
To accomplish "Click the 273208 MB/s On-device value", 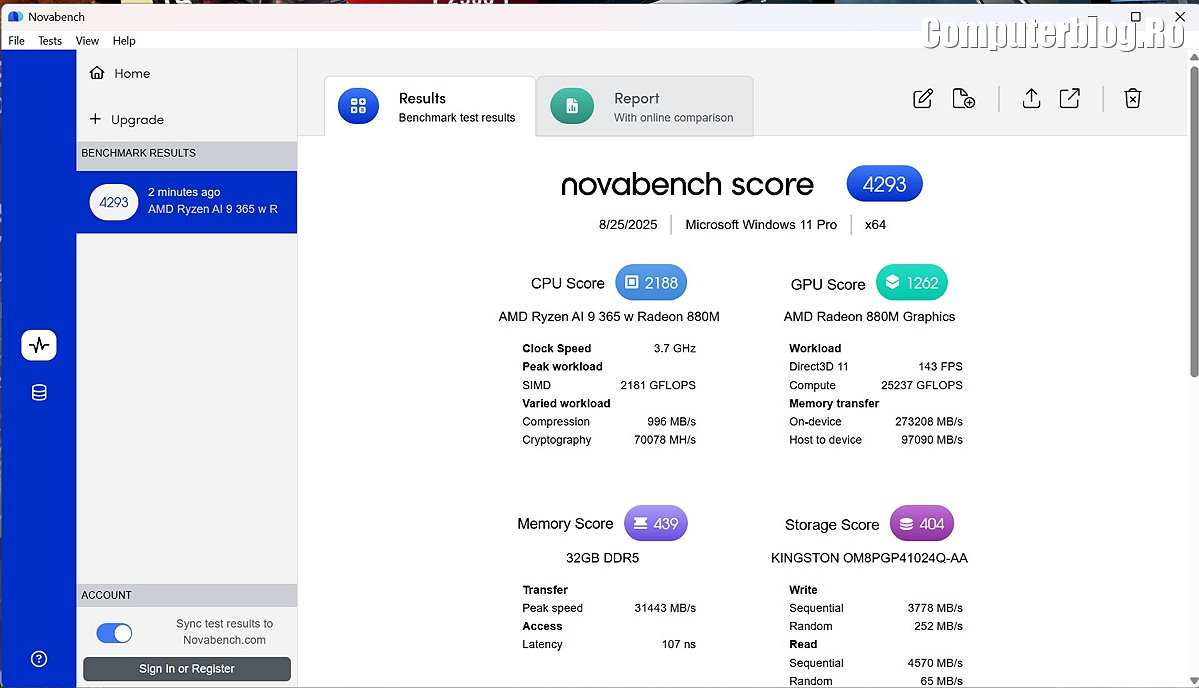I will click(928, 422).
